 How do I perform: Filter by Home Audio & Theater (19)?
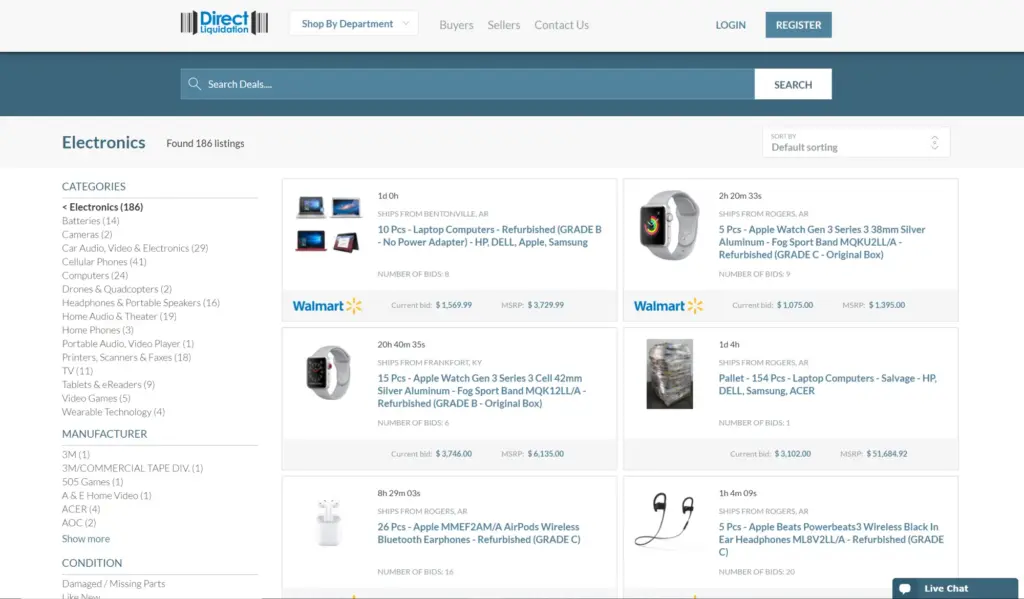119,316
